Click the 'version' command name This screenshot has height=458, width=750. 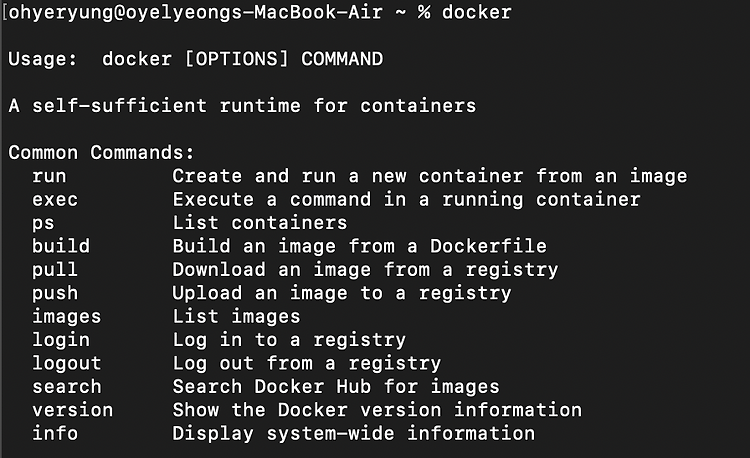pyautogui.click(x=72, y=410)
